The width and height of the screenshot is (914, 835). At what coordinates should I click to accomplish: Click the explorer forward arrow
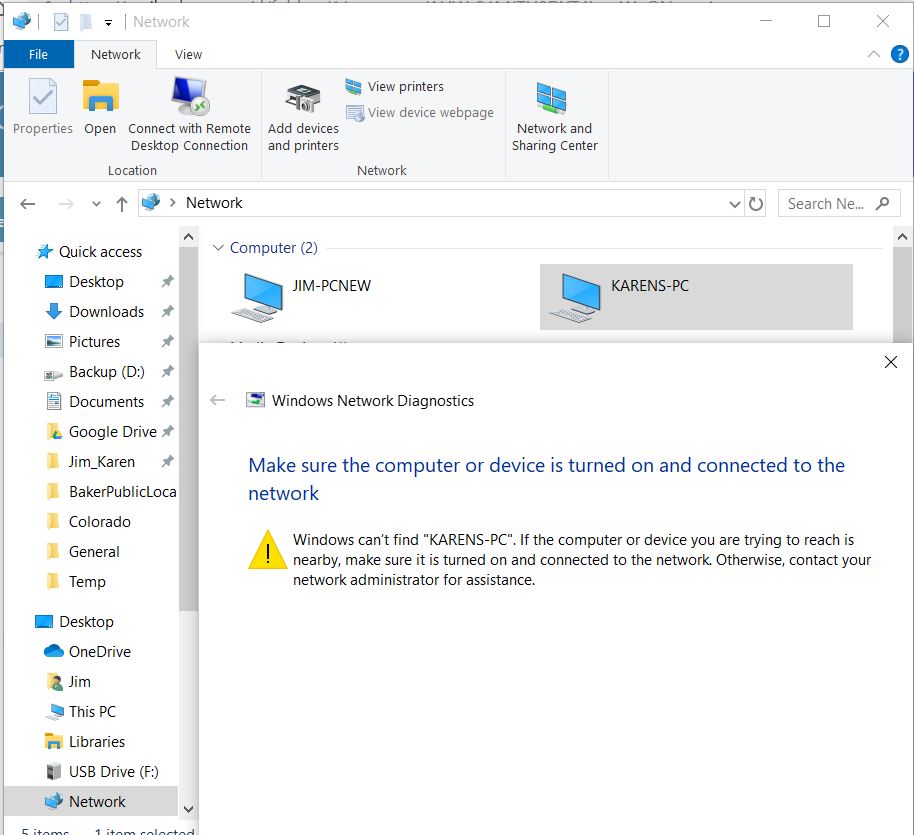point(66,204)
